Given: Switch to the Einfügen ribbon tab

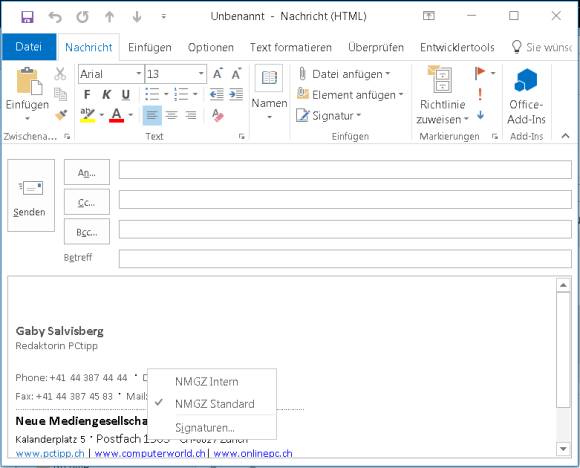Looking at the screenshot, I should tap(150, 47).
